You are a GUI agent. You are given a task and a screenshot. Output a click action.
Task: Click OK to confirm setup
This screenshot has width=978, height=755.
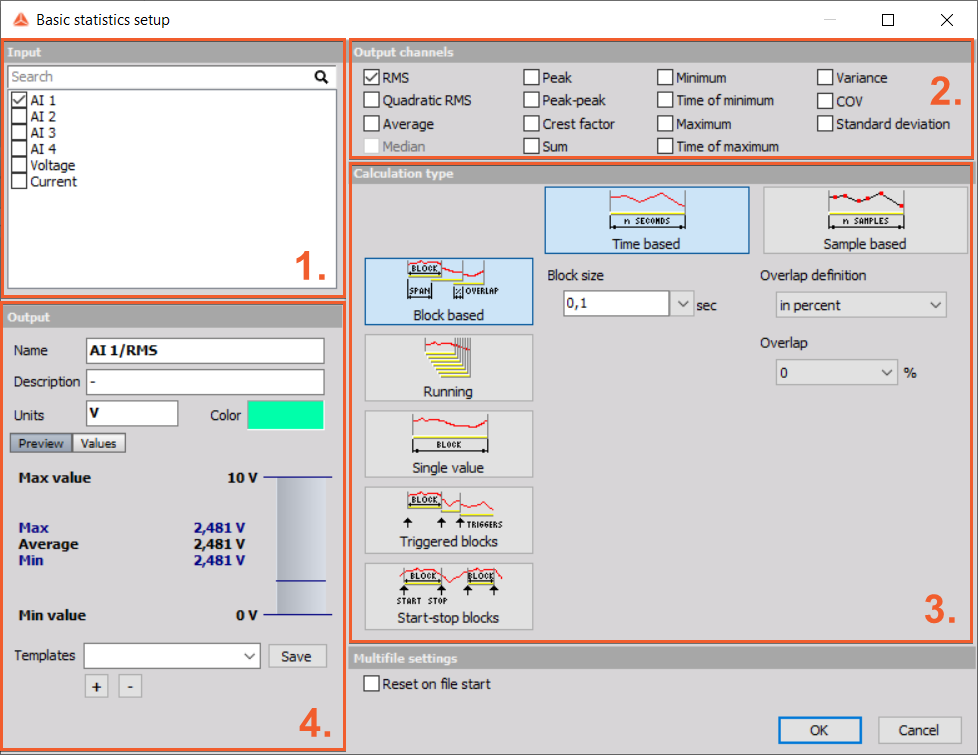pos(820,730)
